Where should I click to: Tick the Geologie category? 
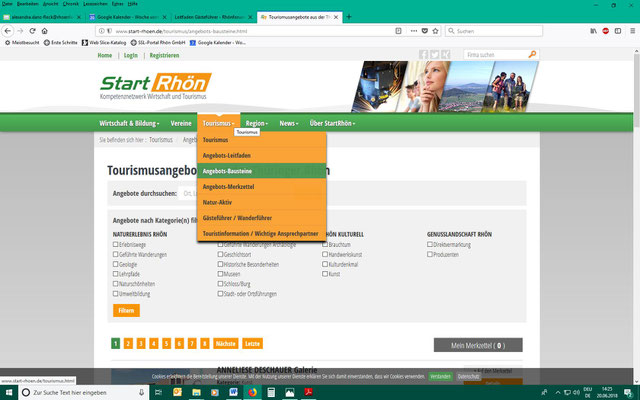click(x=116, y=264)
